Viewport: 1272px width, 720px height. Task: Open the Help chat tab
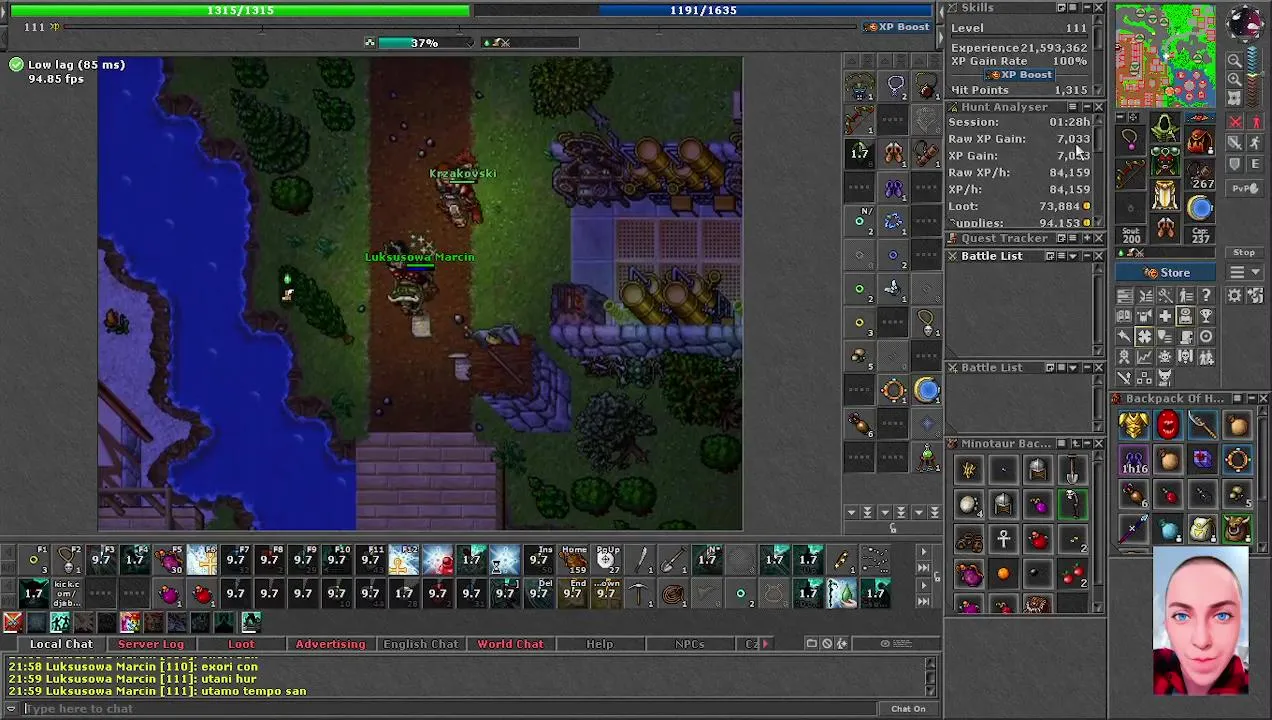(600, 644)
